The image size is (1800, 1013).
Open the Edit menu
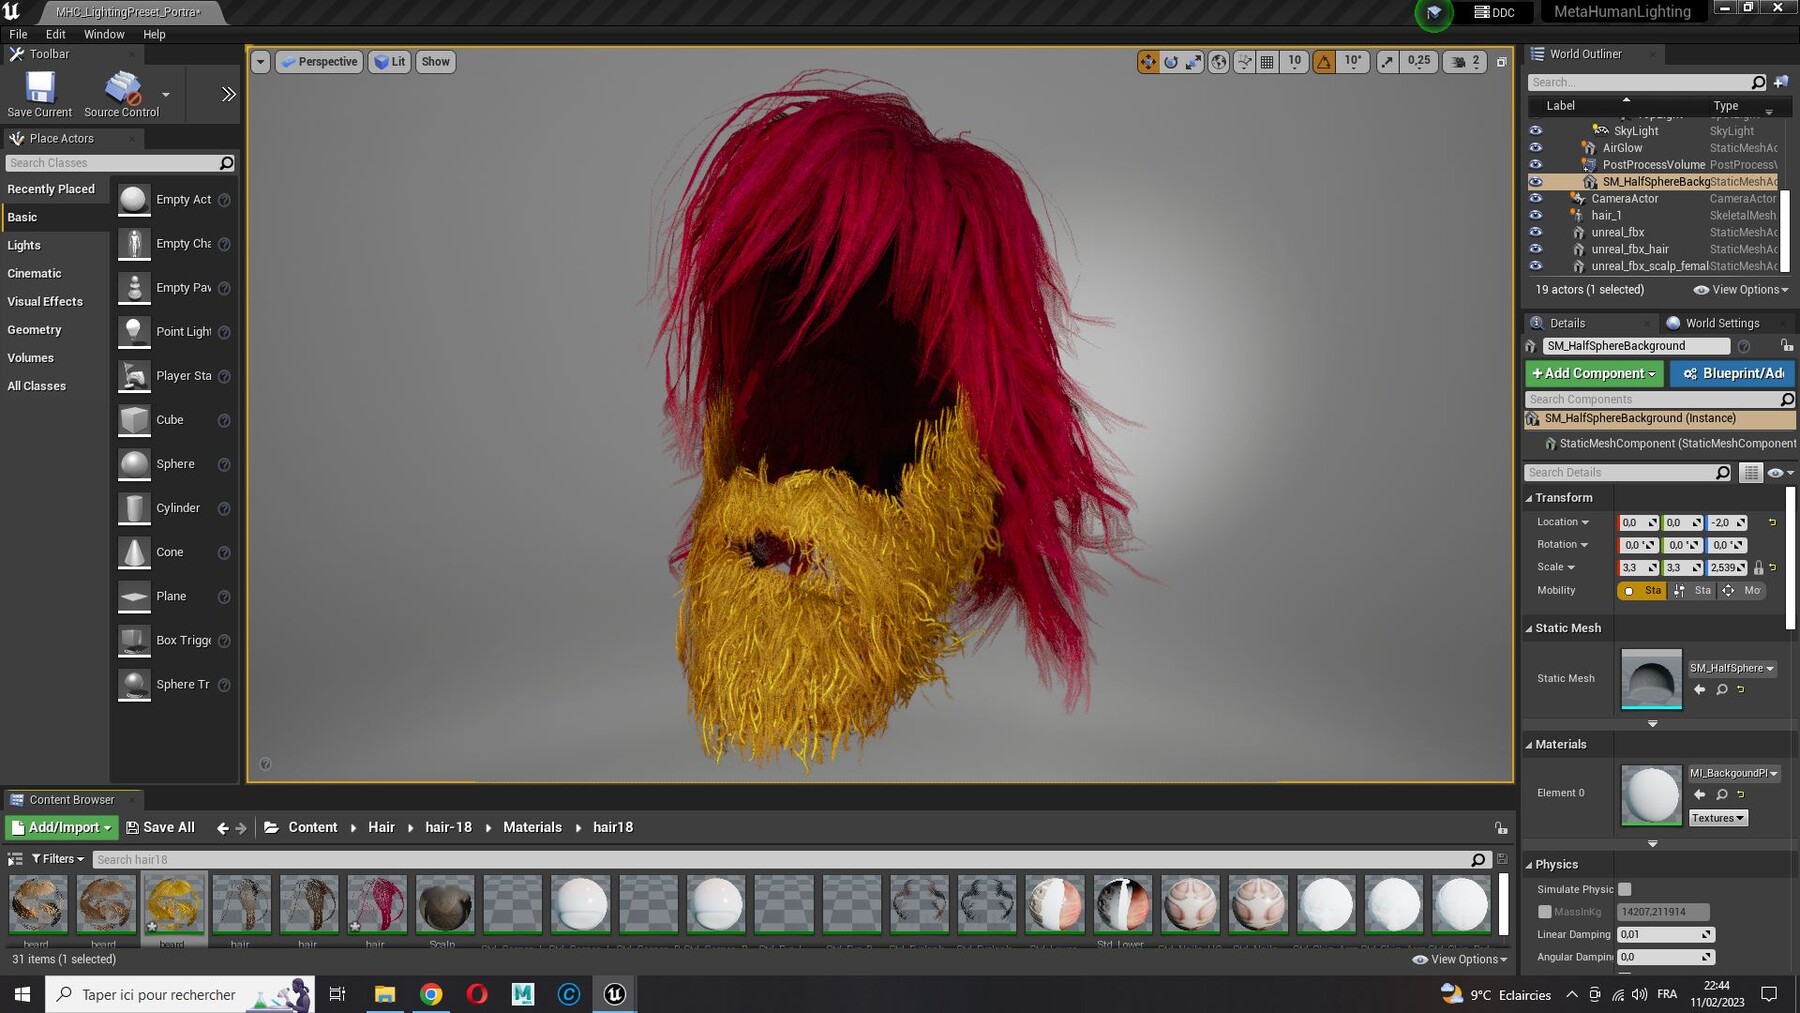(56, 34)
